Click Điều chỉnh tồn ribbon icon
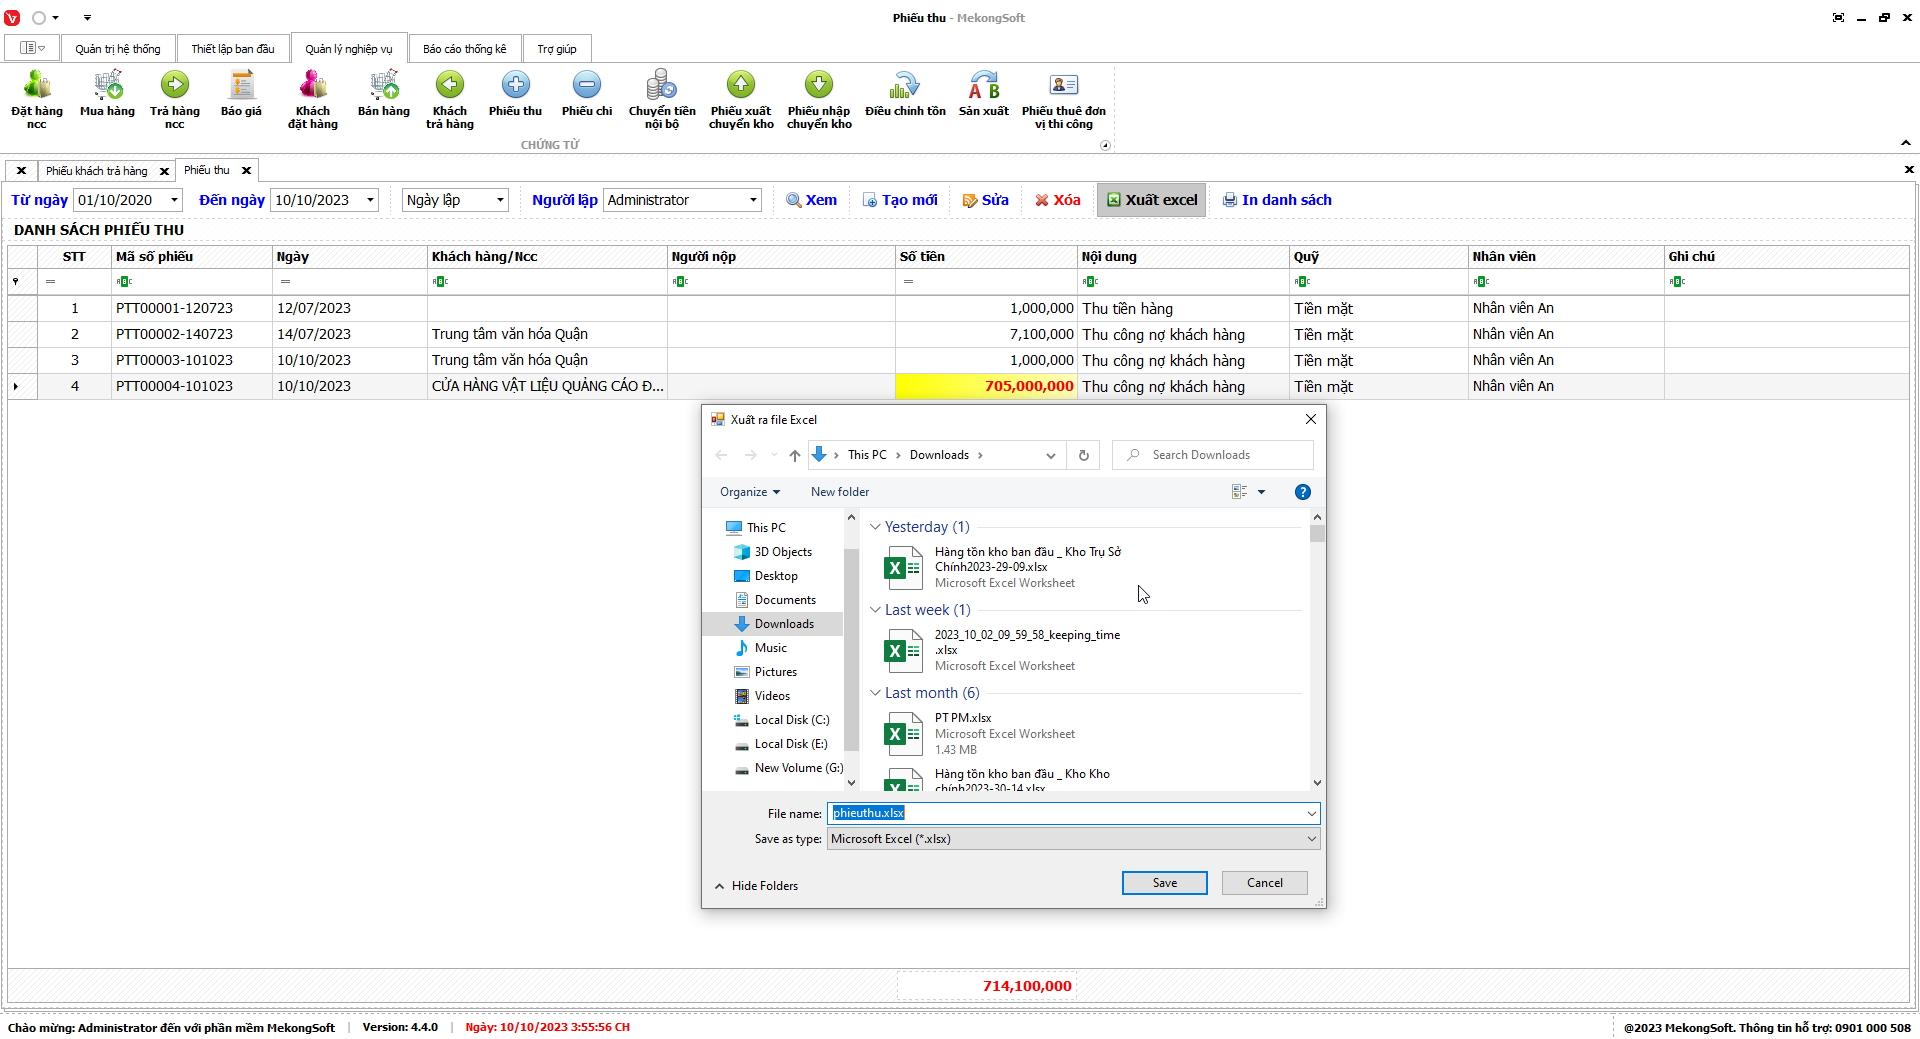Viewport: 1920px width, 1039px height. point(906,94)
